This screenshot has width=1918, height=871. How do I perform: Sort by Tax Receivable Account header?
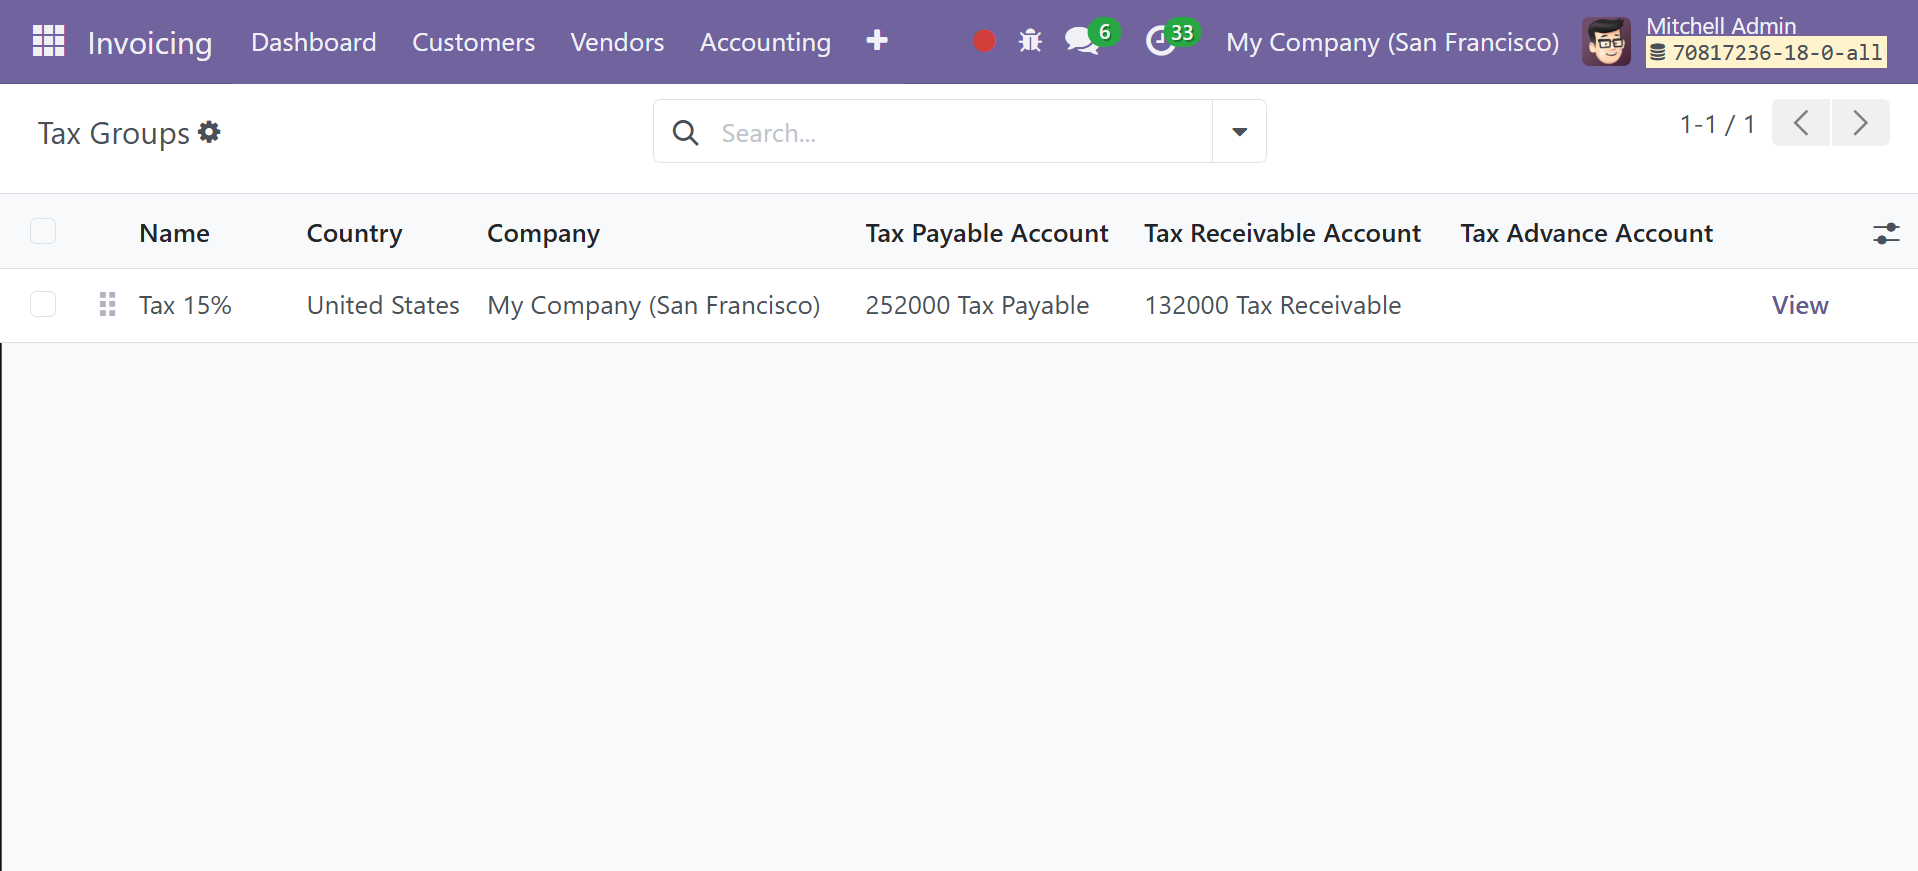[x=1282, y=233]
